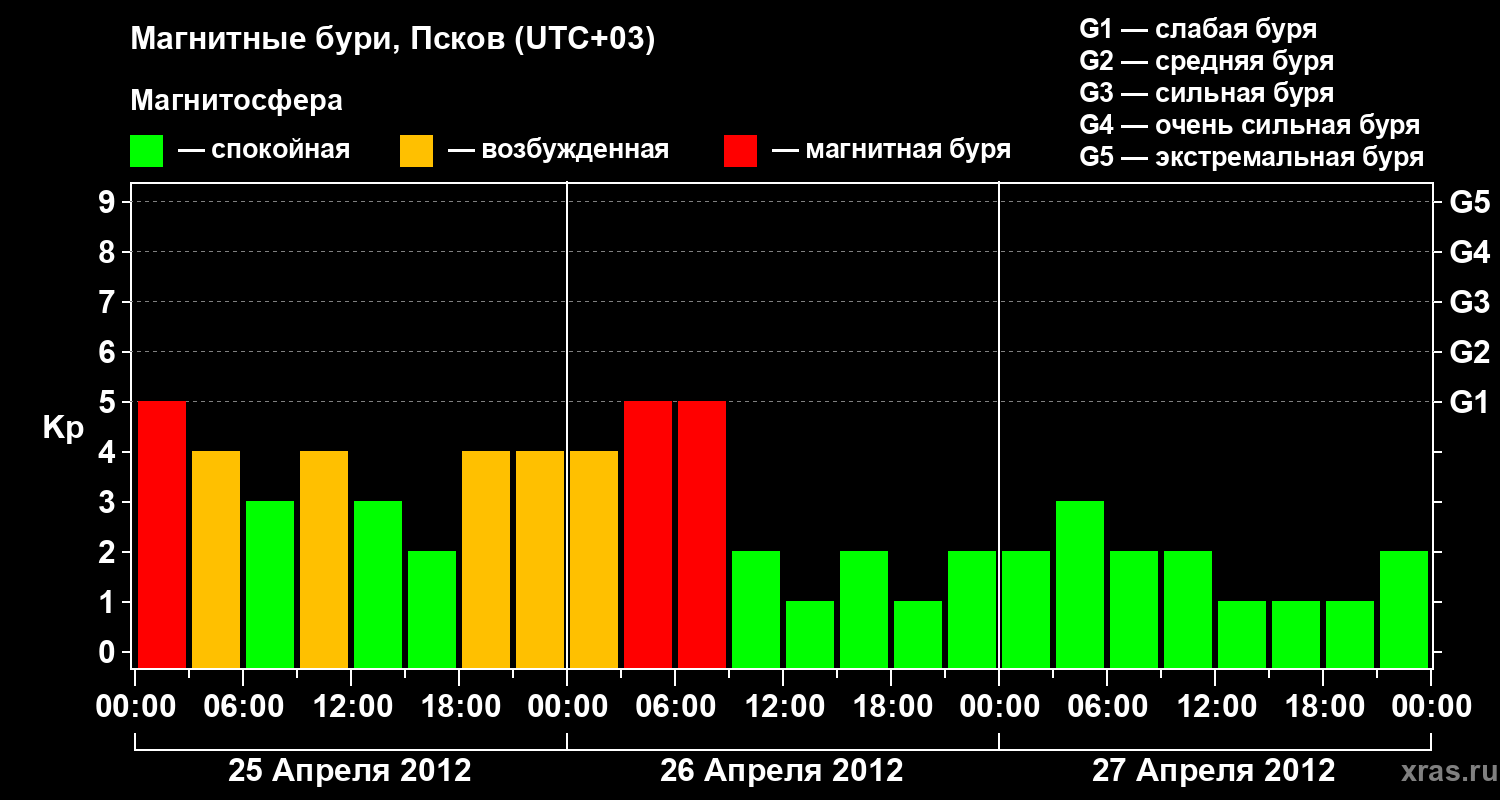This screenshot has height=800, width=1500.
Task: Click the green 00:00–03:00 bar on 27 April
Action: (1026, 609)
